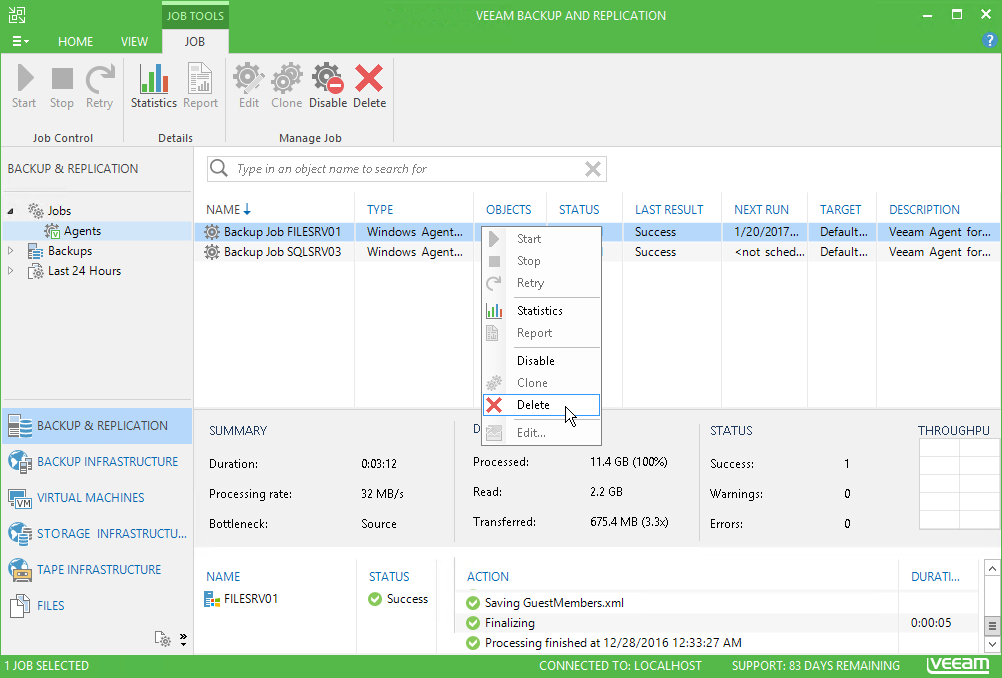The height and width of the screenshot is (678, 1002).
Task: Choose Stop in the context menu
Action: click(541, 261)
